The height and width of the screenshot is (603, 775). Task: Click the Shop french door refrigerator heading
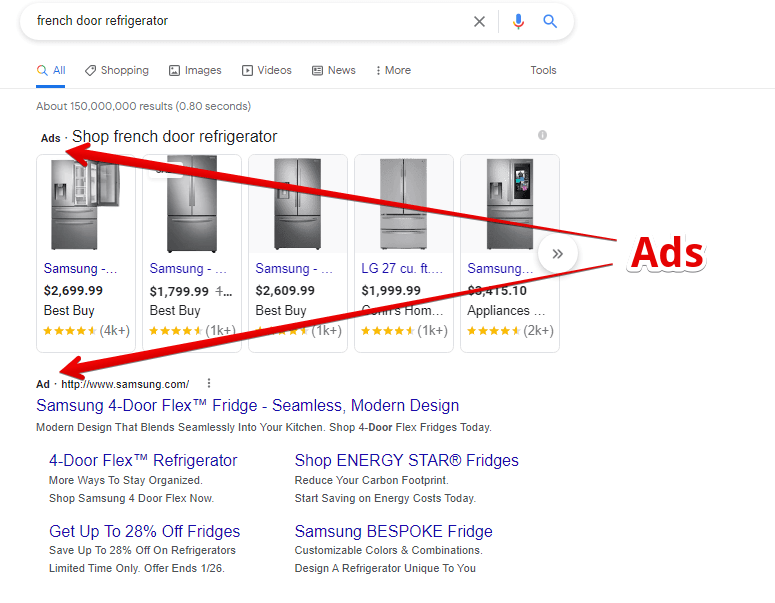(174, 136)
